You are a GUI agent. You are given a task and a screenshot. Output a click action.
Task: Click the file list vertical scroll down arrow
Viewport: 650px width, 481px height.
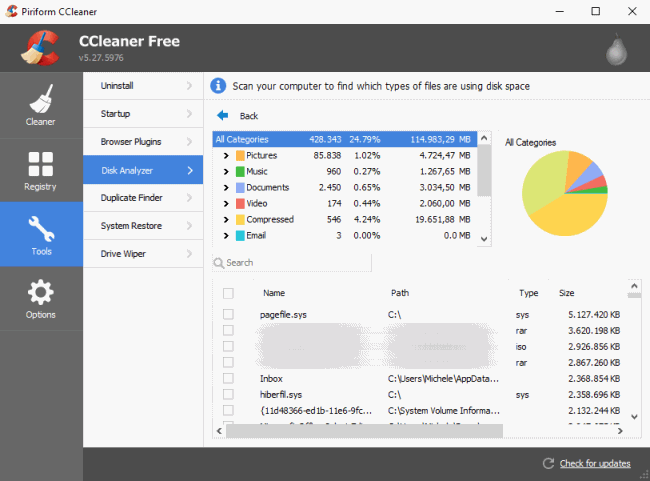[634, 417]
